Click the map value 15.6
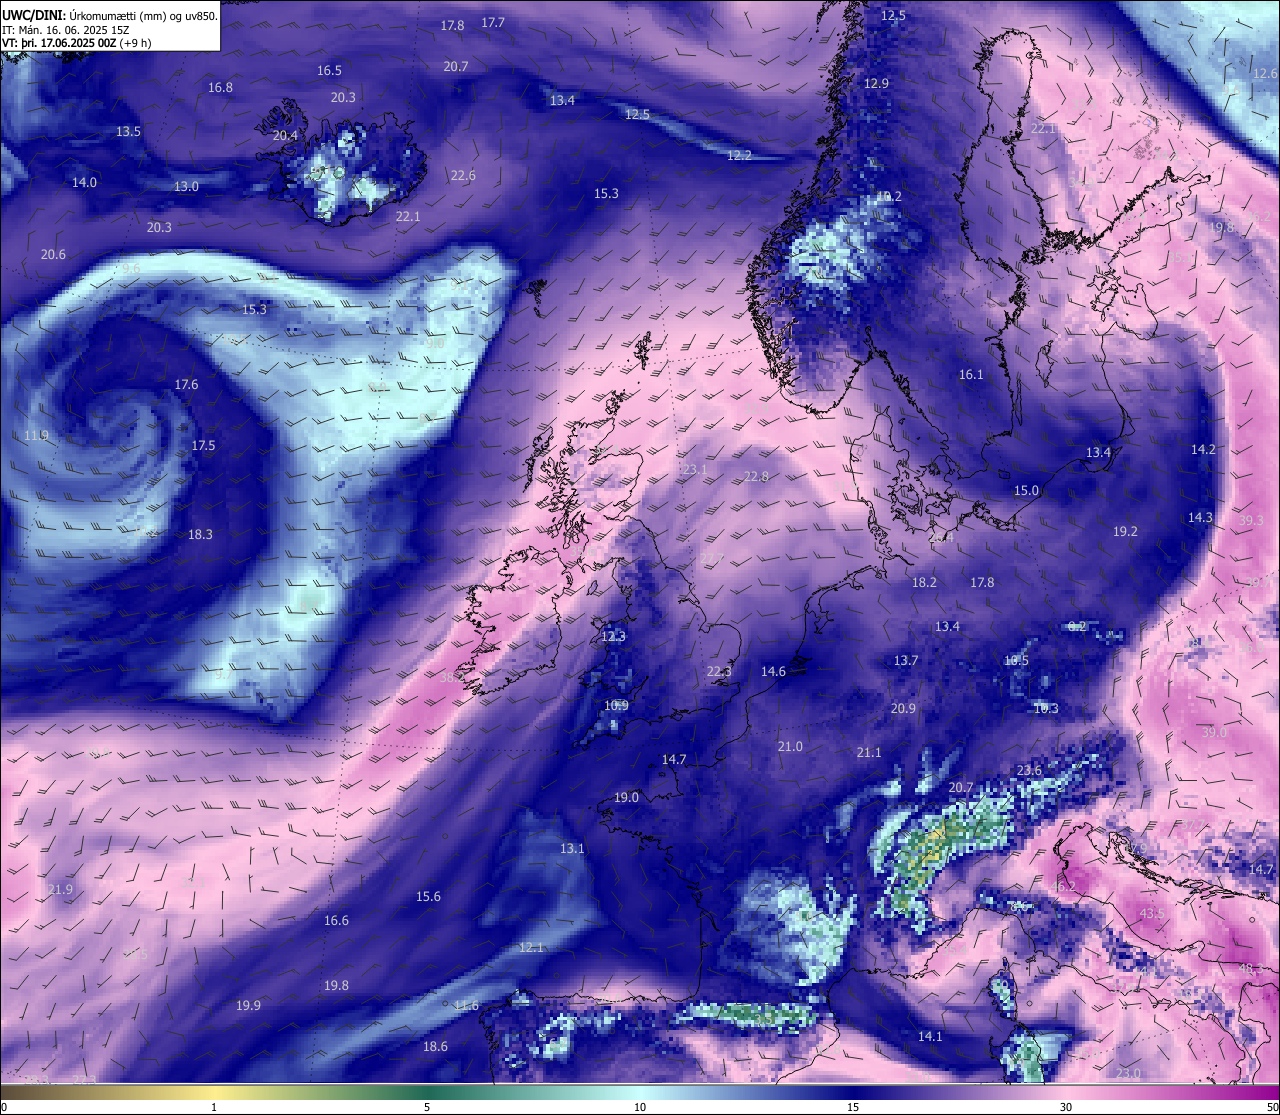This screenshot has width=1280, height=1115. 428,896
